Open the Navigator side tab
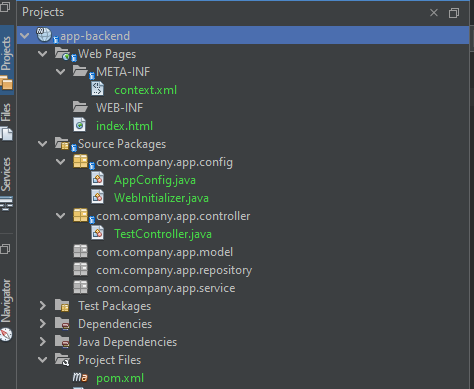Viewport: 474px width, 389px height. pos(7,310)
